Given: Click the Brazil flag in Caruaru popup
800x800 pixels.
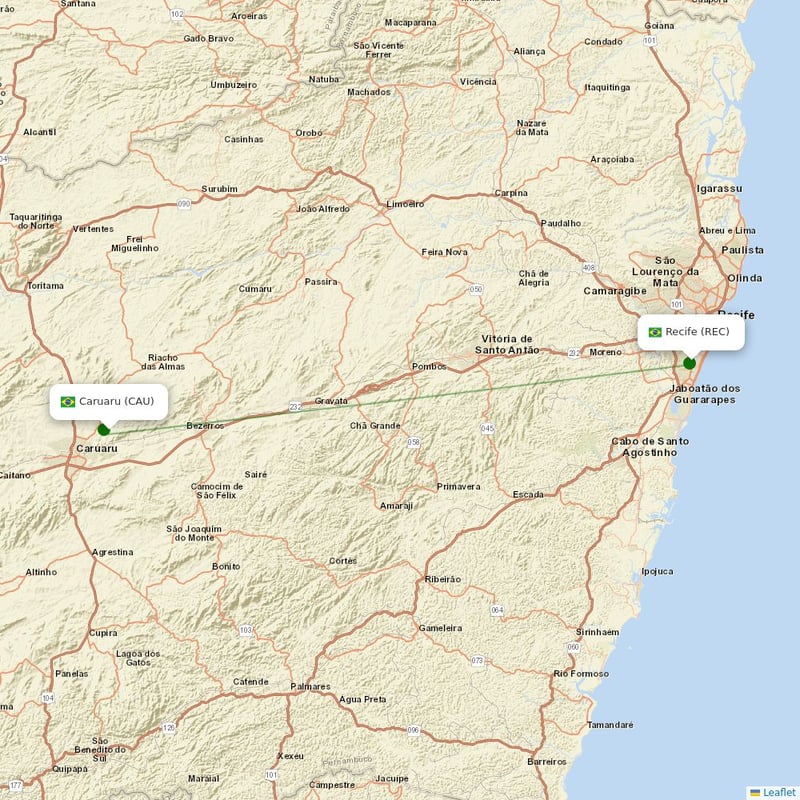Looking at the screenshot, I should tap(68, 402).
